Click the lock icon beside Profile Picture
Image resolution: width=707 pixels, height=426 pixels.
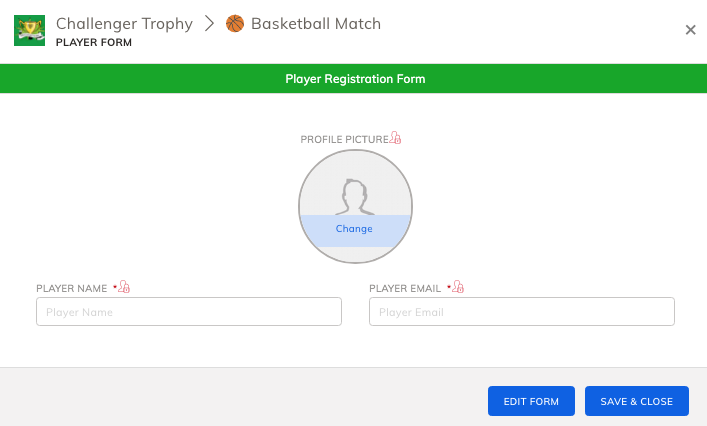coord(395,137)
